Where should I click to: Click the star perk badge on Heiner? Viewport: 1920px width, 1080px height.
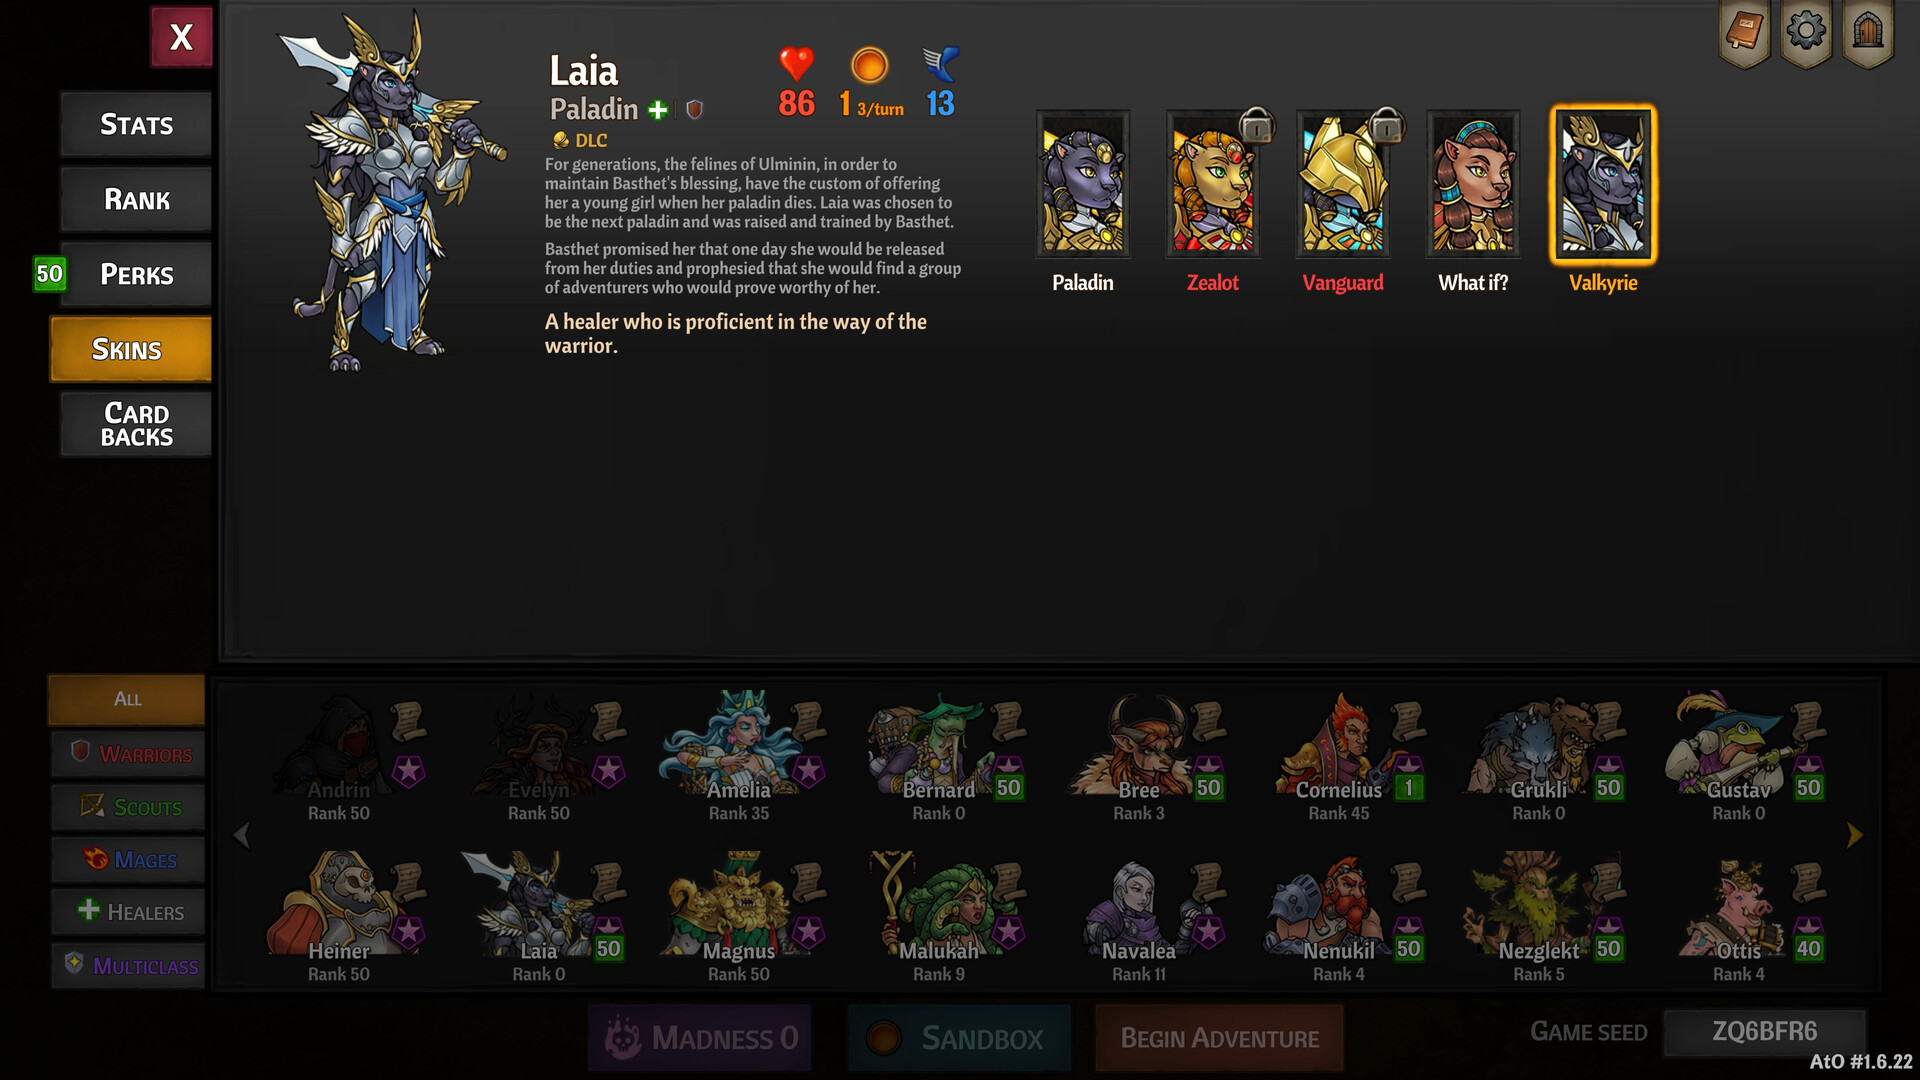pyautogui.click(x=408, y=931)
